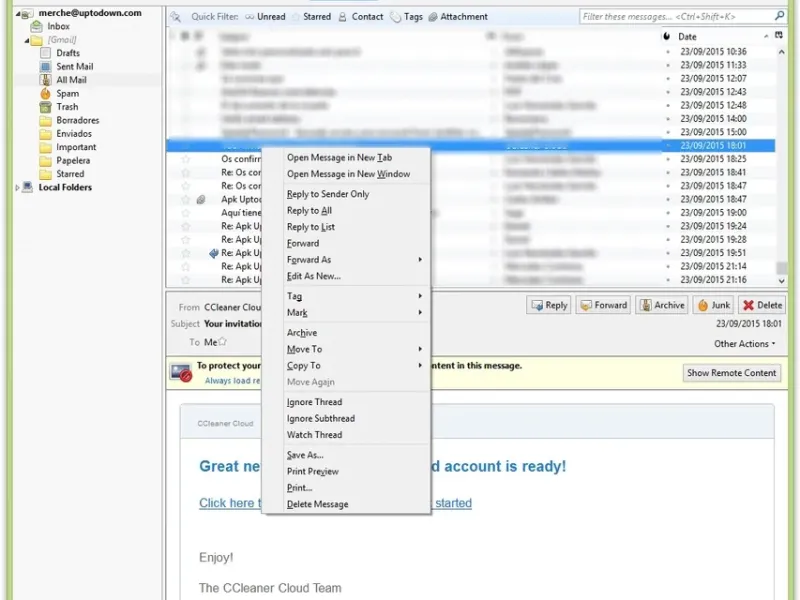The width and height of the screenshot is (800, 600).
Task: Click the replied arrow icon on Re: Apk row
Action: 214,253
